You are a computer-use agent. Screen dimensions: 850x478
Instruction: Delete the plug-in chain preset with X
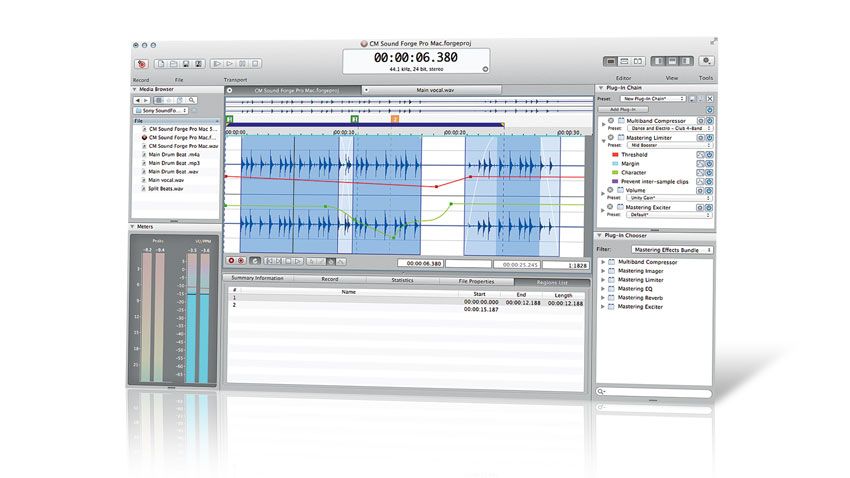[710, 99]
